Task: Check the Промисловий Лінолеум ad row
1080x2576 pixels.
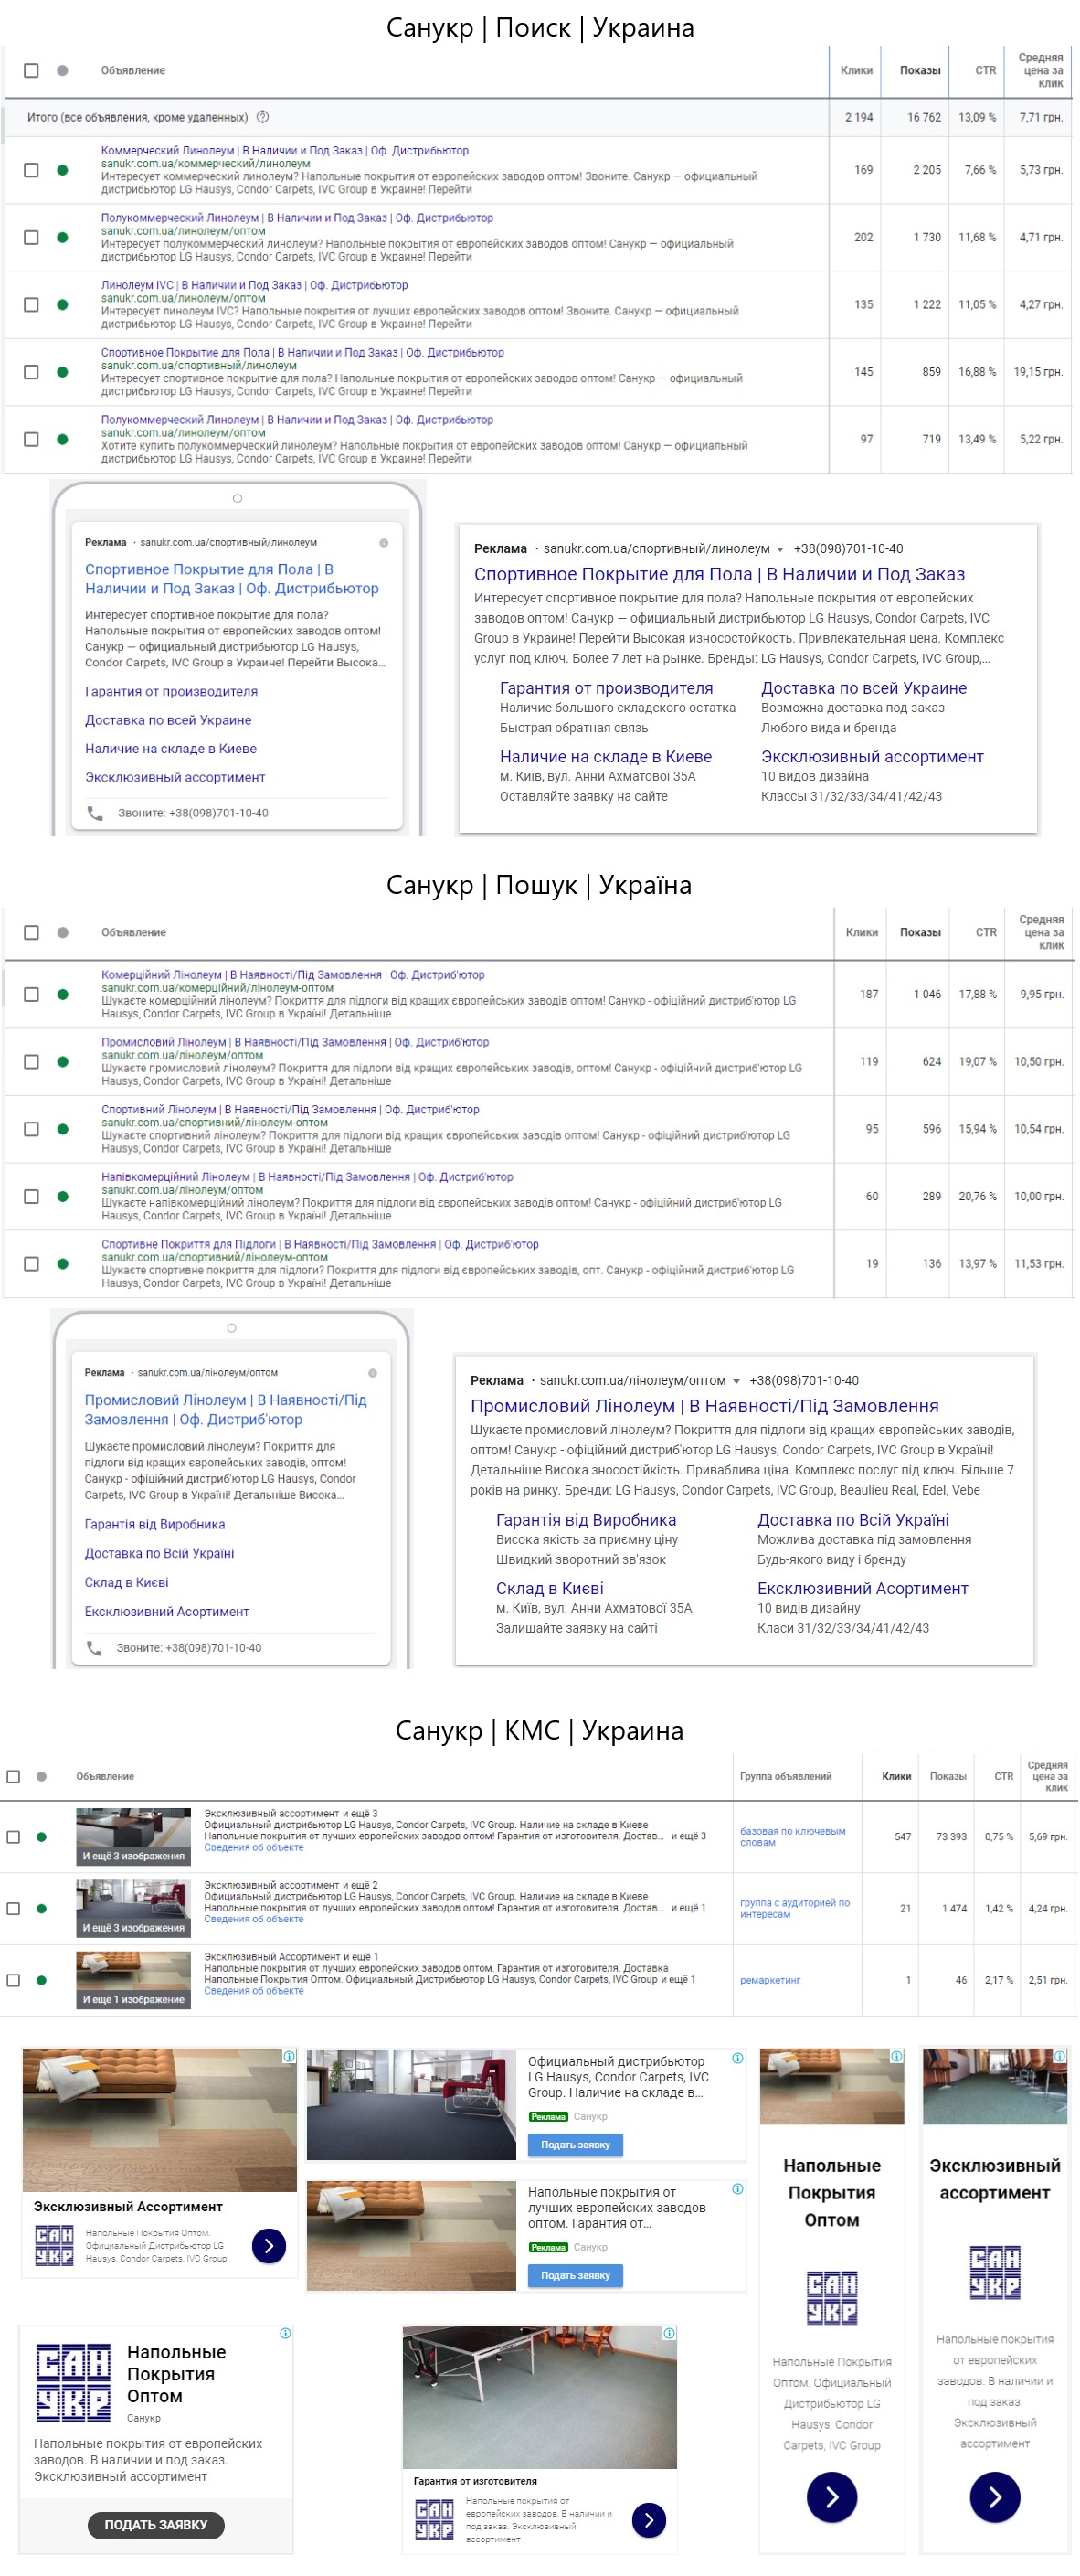Action: pos(31,1062)
